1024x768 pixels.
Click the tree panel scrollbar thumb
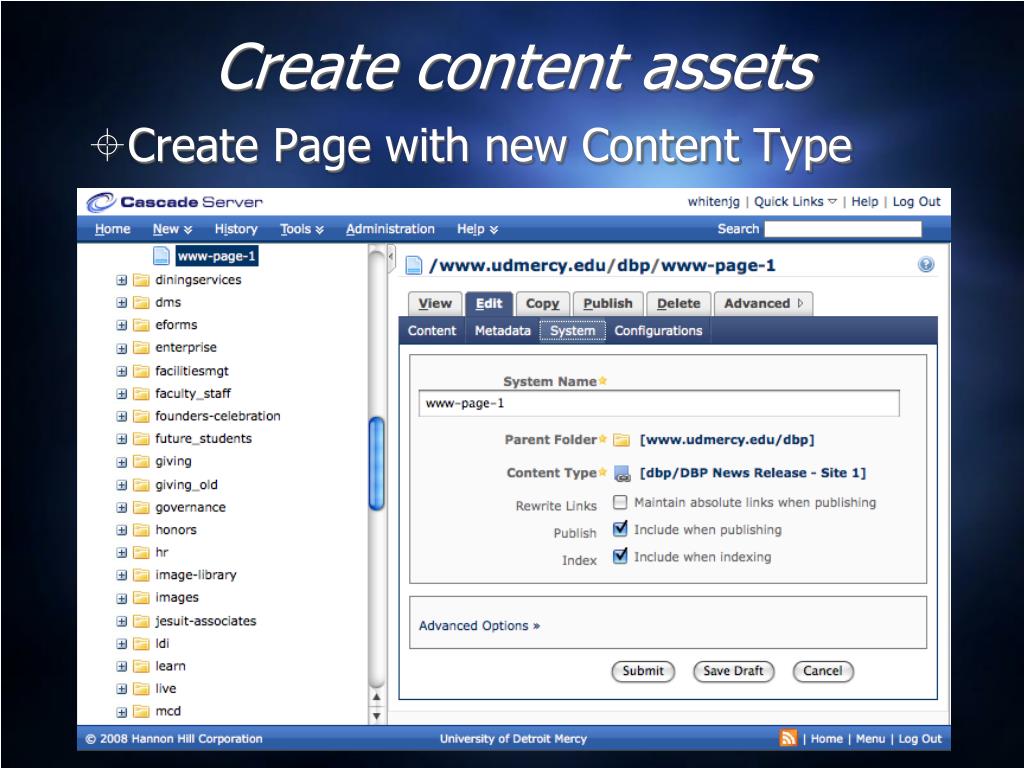[x=377, y=463]
